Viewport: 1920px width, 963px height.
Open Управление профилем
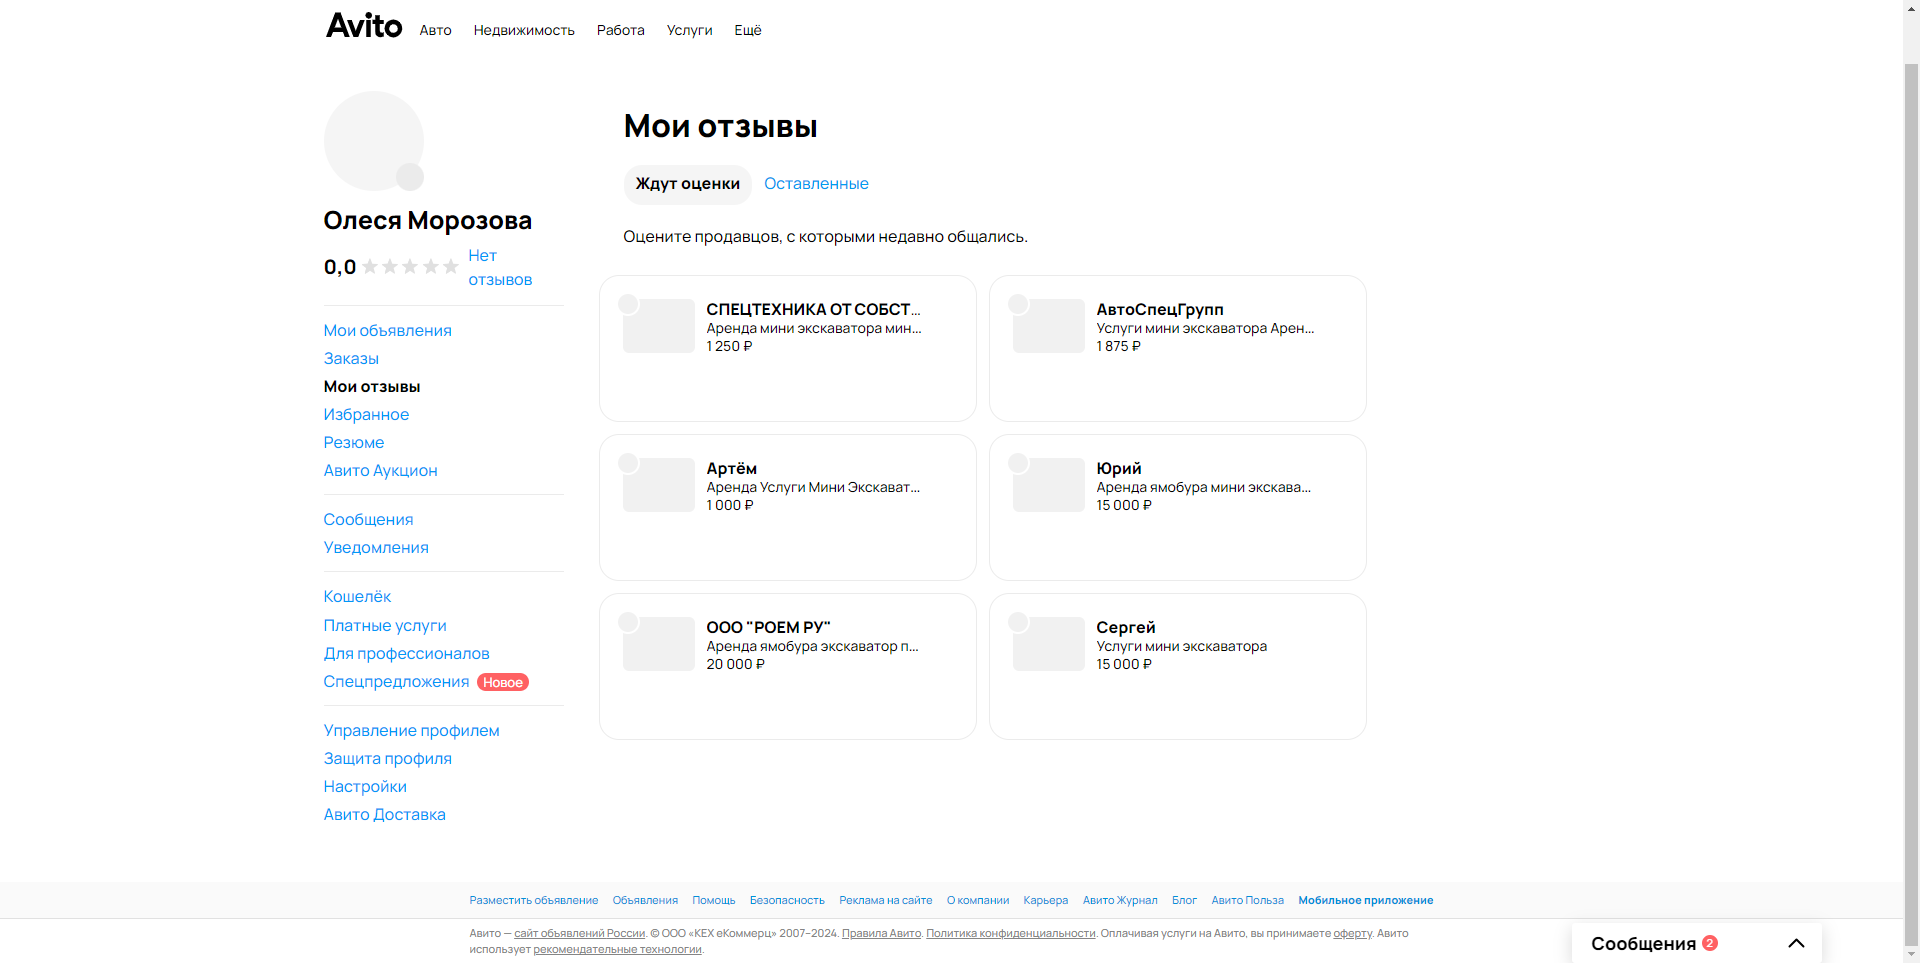[411, 731]
